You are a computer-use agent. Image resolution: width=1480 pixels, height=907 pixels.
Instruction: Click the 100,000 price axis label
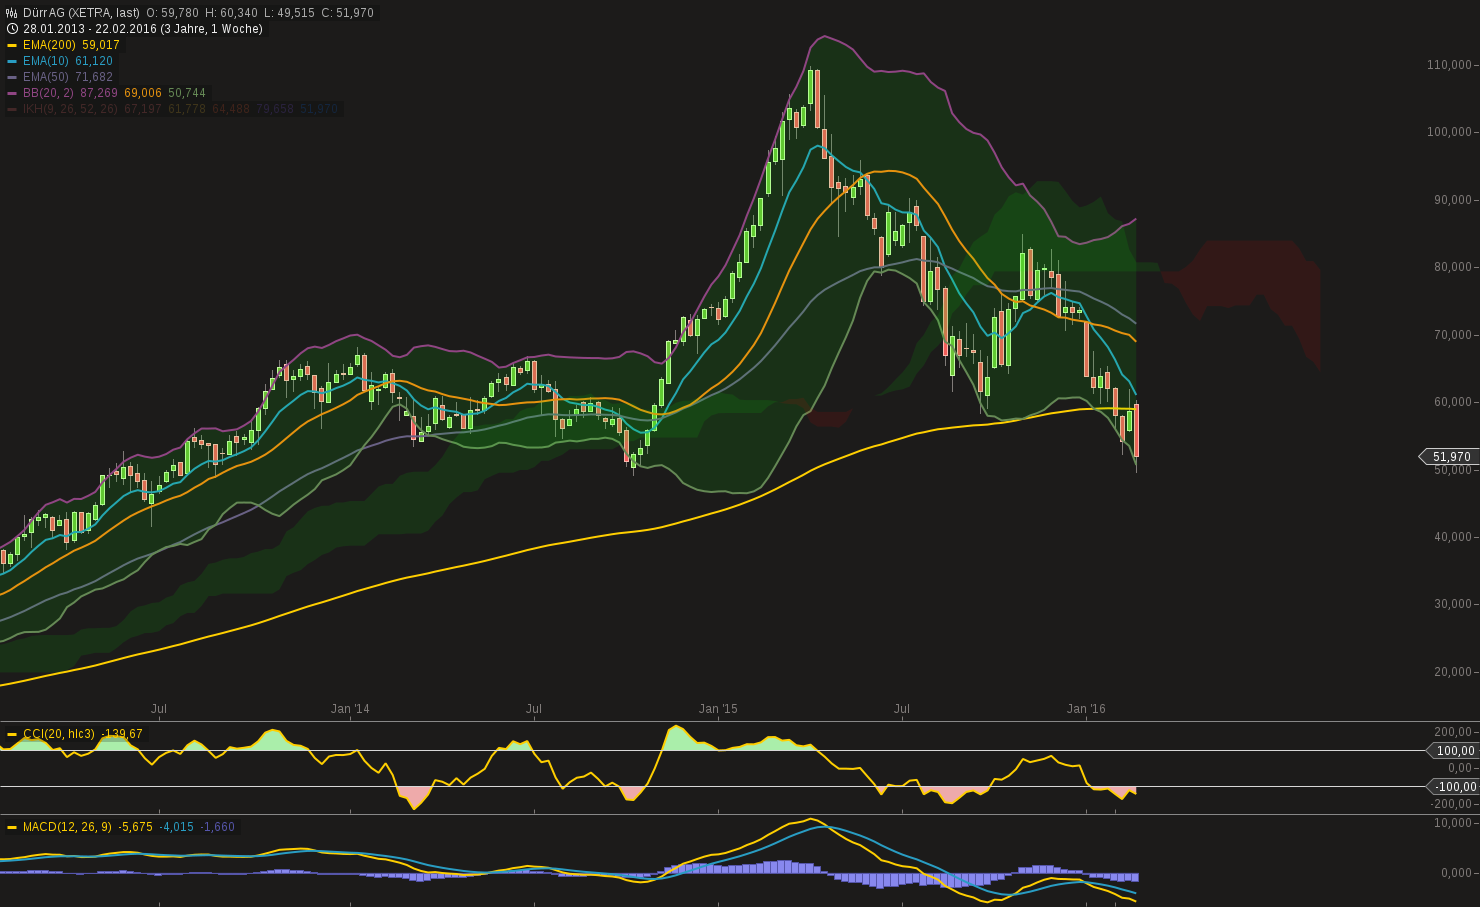point(1449,132)
